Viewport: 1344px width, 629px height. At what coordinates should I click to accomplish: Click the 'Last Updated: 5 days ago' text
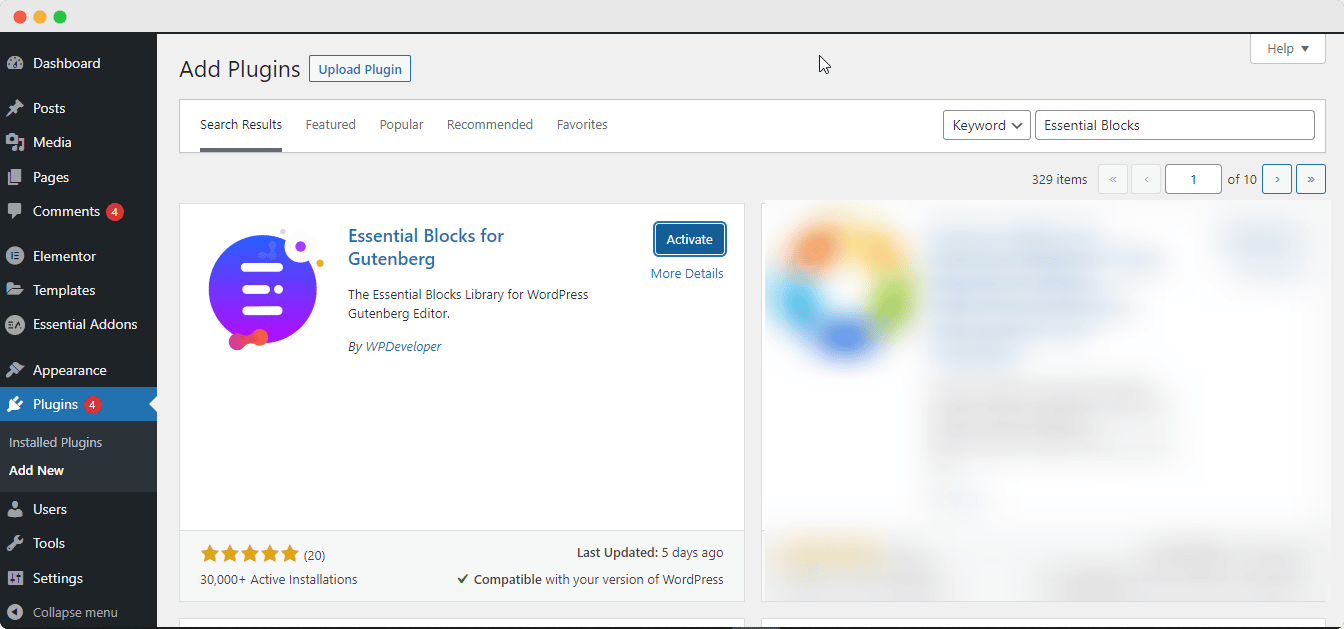[x=650, y=552]
